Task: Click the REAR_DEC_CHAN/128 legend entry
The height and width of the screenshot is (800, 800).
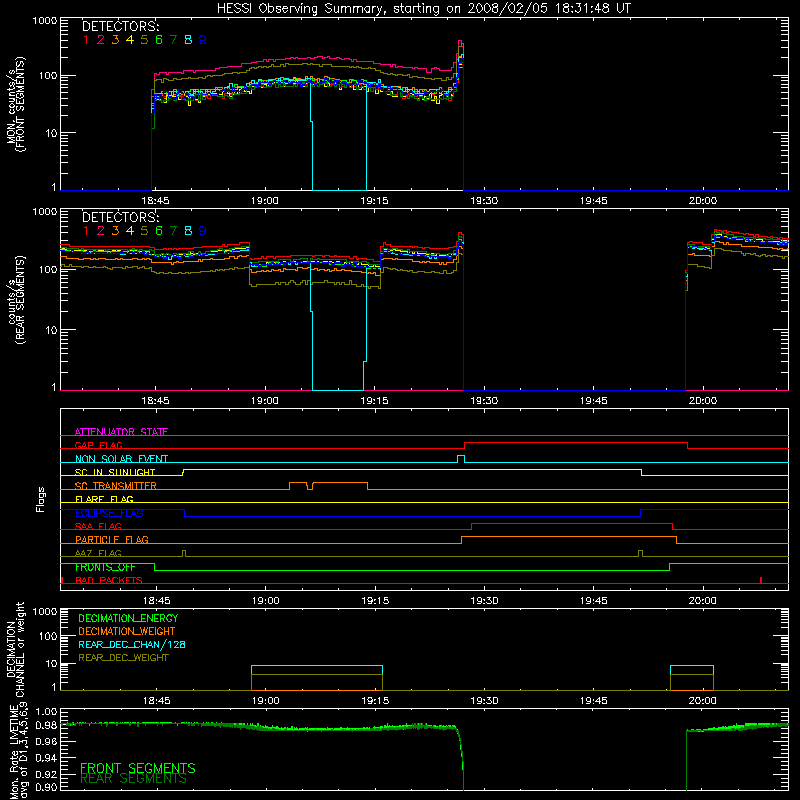Action: click(x=132, y=644)
